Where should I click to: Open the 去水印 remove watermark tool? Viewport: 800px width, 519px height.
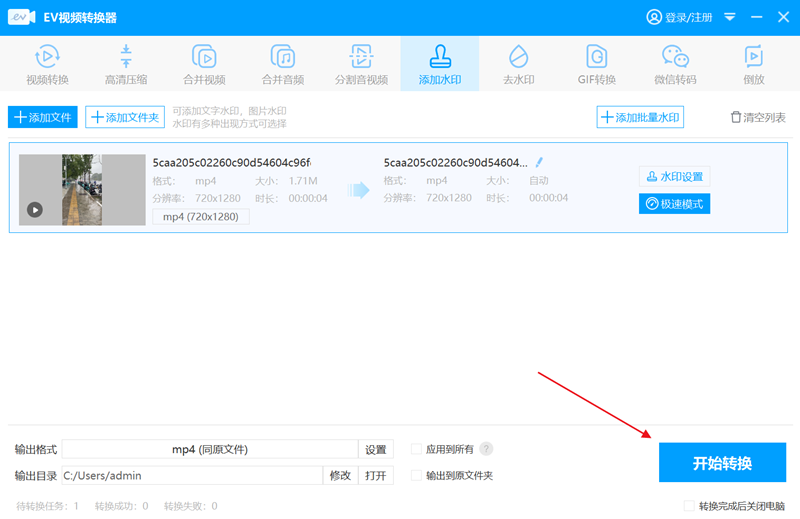(x=518, y=64)
